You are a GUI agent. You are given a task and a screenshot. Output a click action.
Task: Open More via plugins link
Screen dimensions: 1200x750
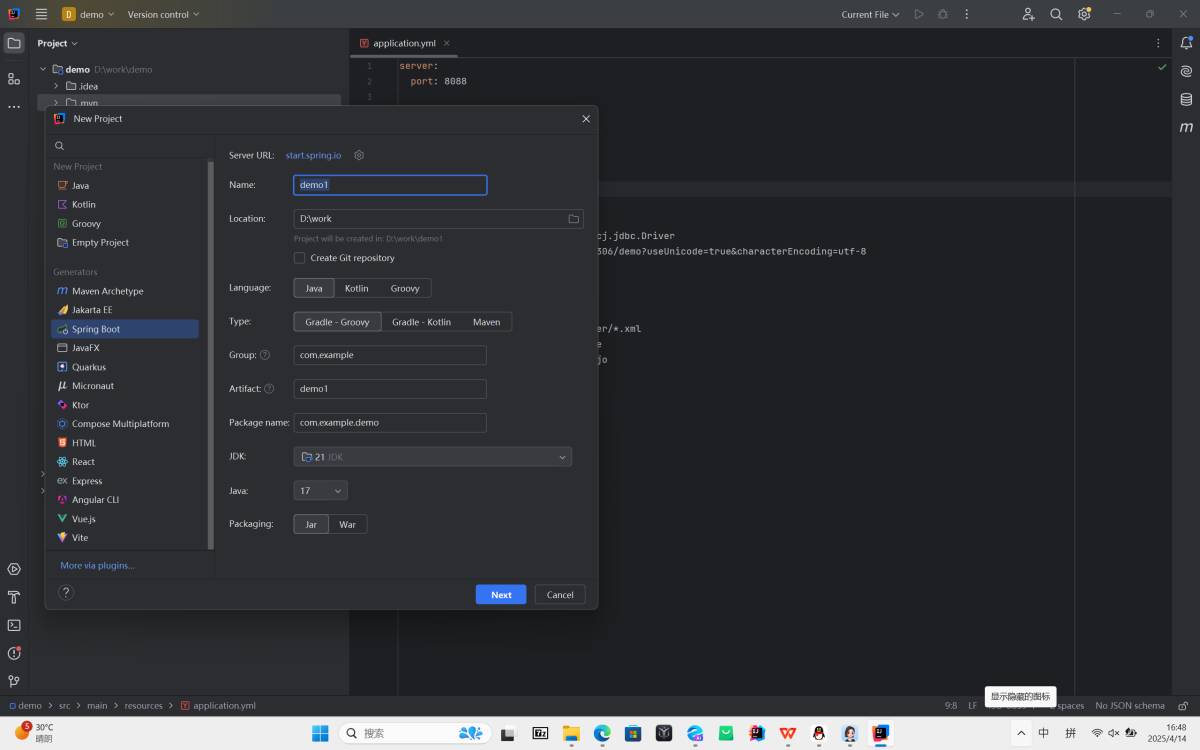97,565
